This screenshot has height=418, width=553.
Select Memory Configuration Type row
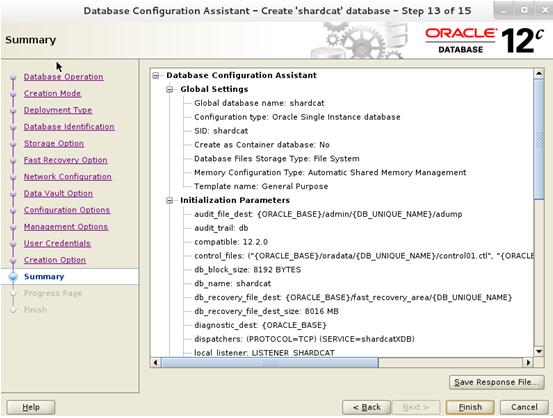click(330, 172)
